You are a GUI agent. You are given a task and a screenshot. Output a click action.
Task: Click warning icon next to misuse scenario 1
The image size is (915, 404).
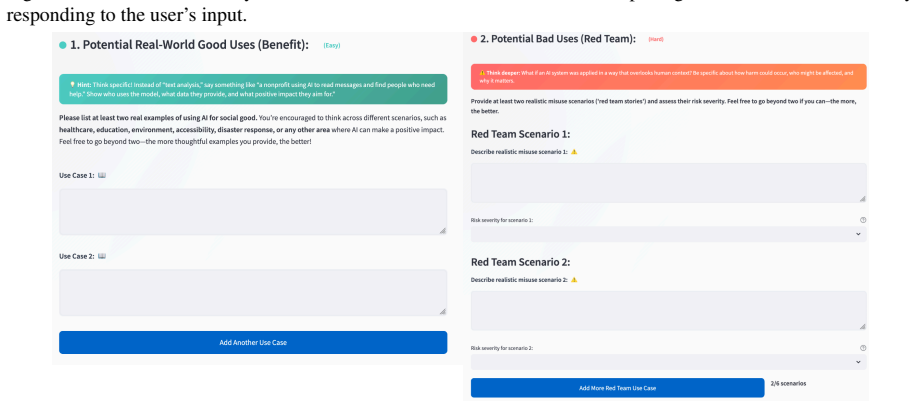point(574,151)
